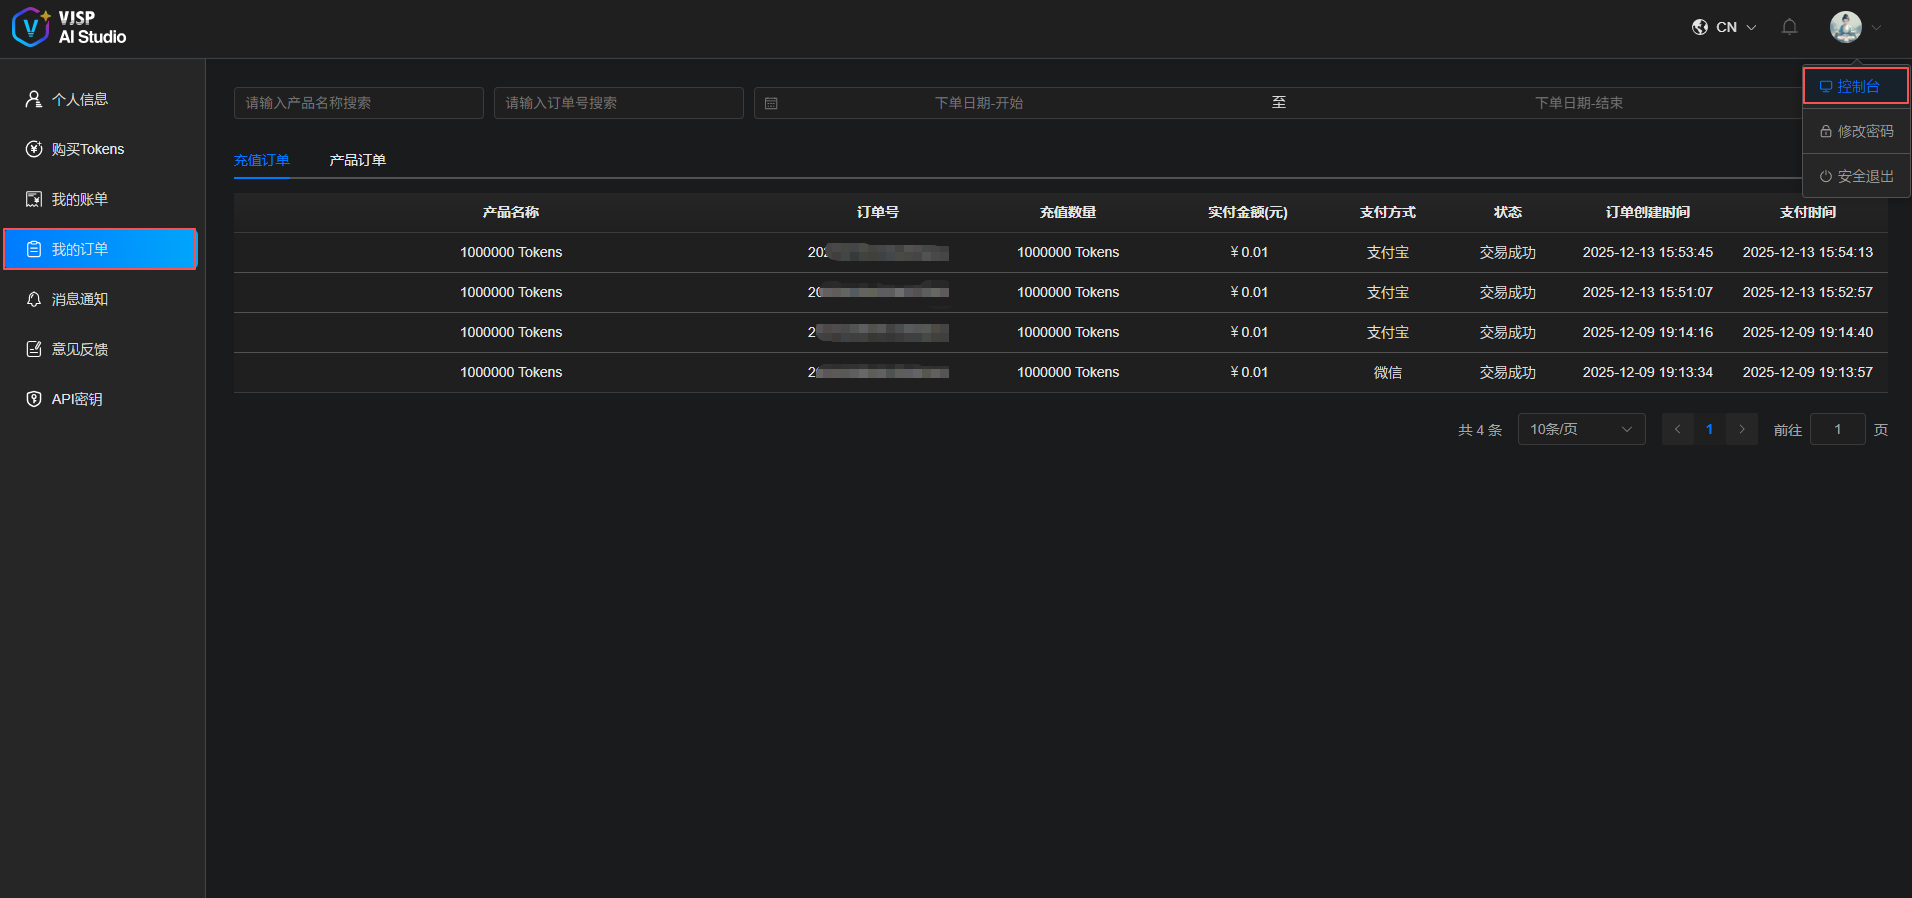Click the VJSP AI Studio logo
1912x898 pixels.
[x=69, y=27]
